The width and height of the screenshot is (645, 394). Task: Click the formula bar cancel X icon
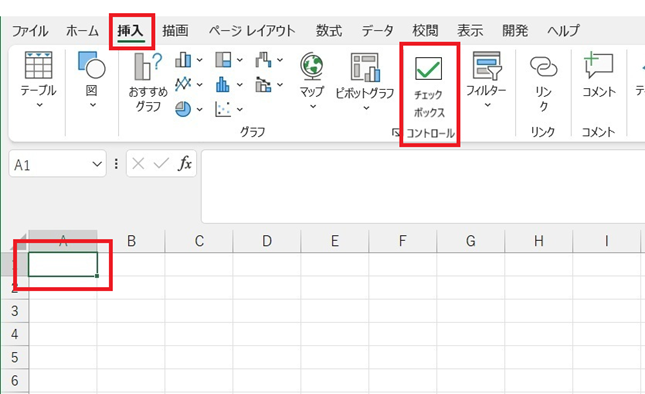tap(138, 164)
